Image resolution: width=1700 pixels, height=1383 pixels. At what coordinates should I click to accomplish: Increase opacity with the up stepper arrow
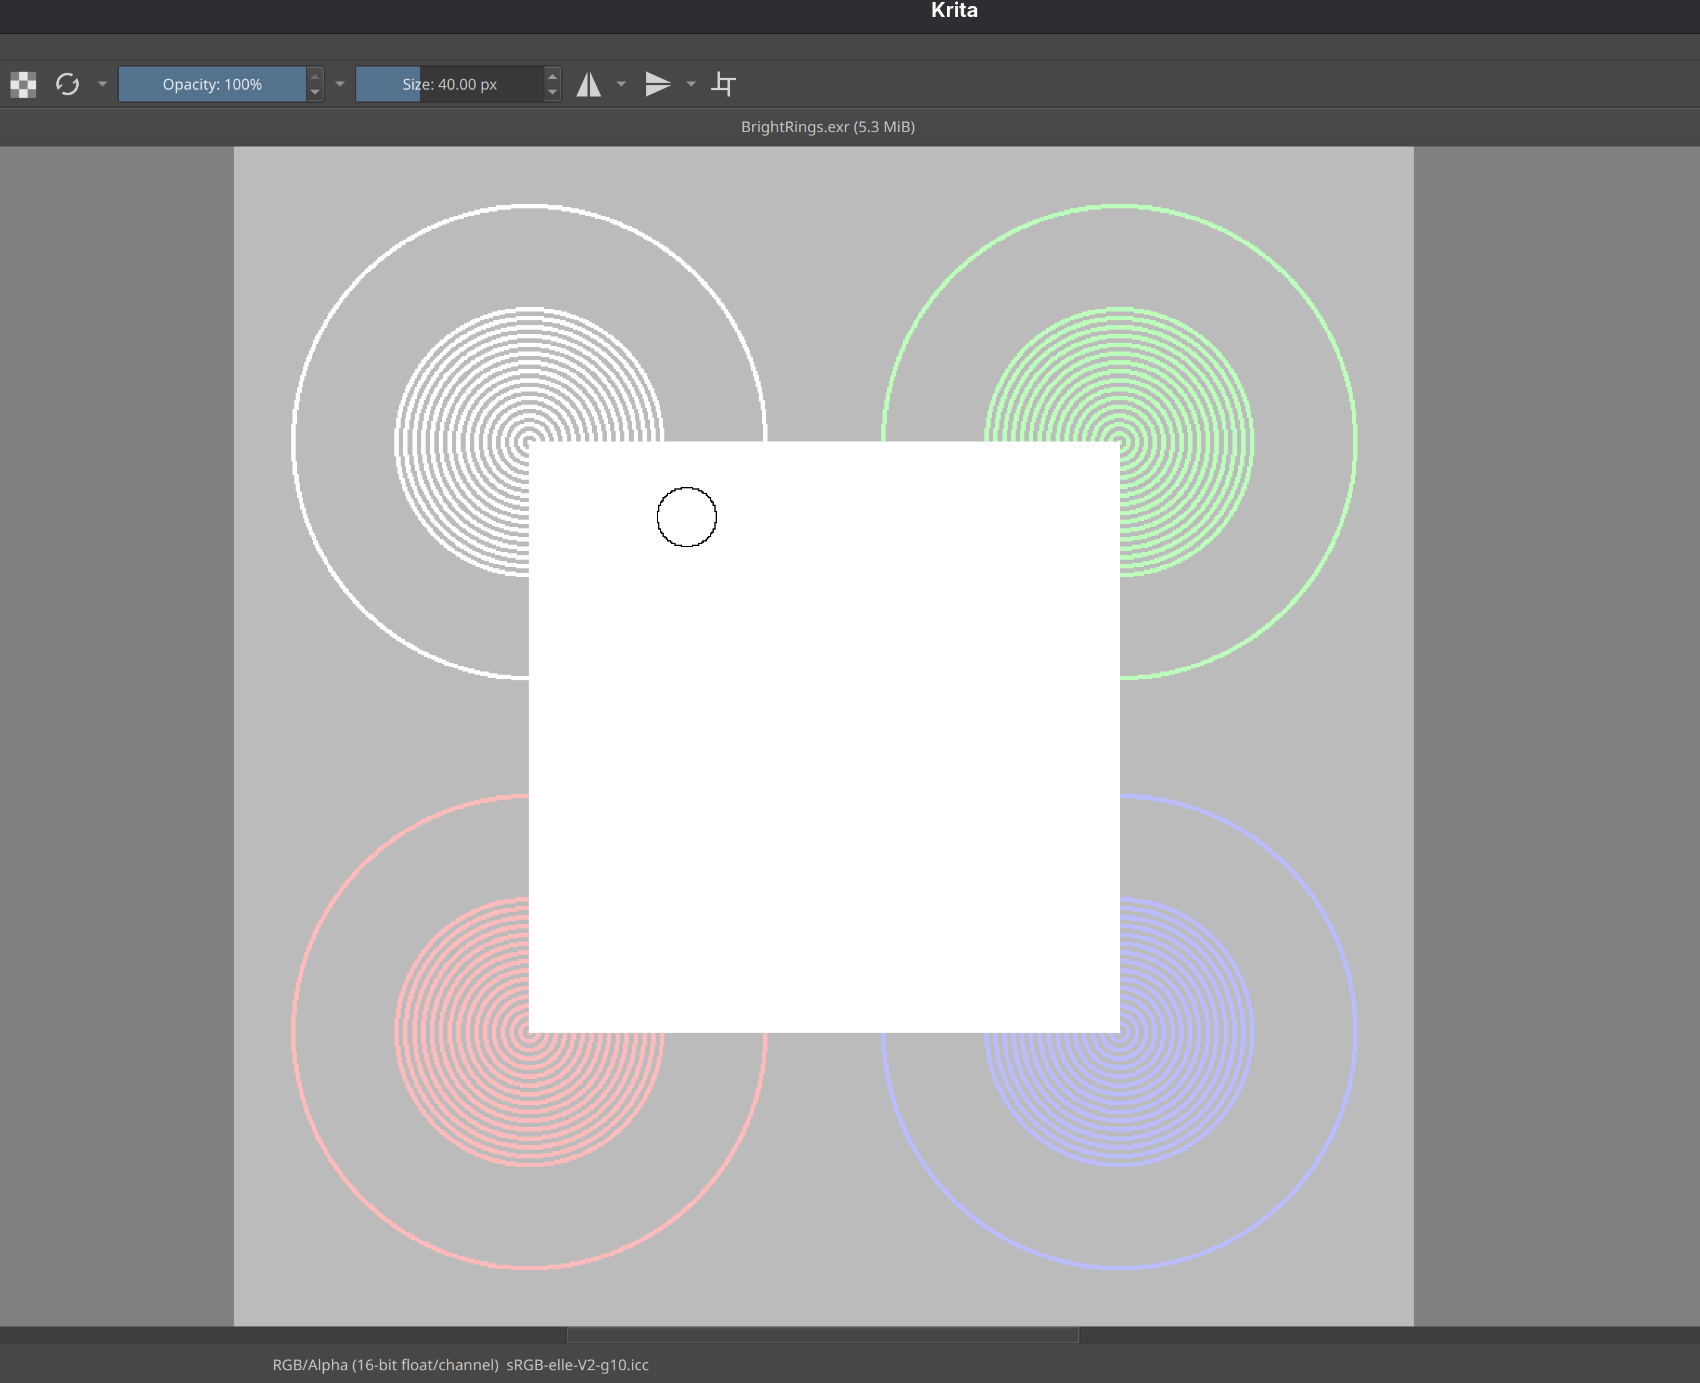[315, 76]
